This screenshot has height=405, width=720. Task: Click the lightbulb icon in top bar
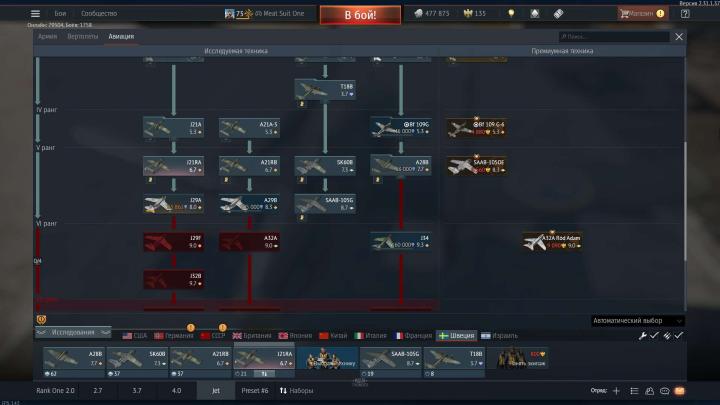[x=511, y=14]
